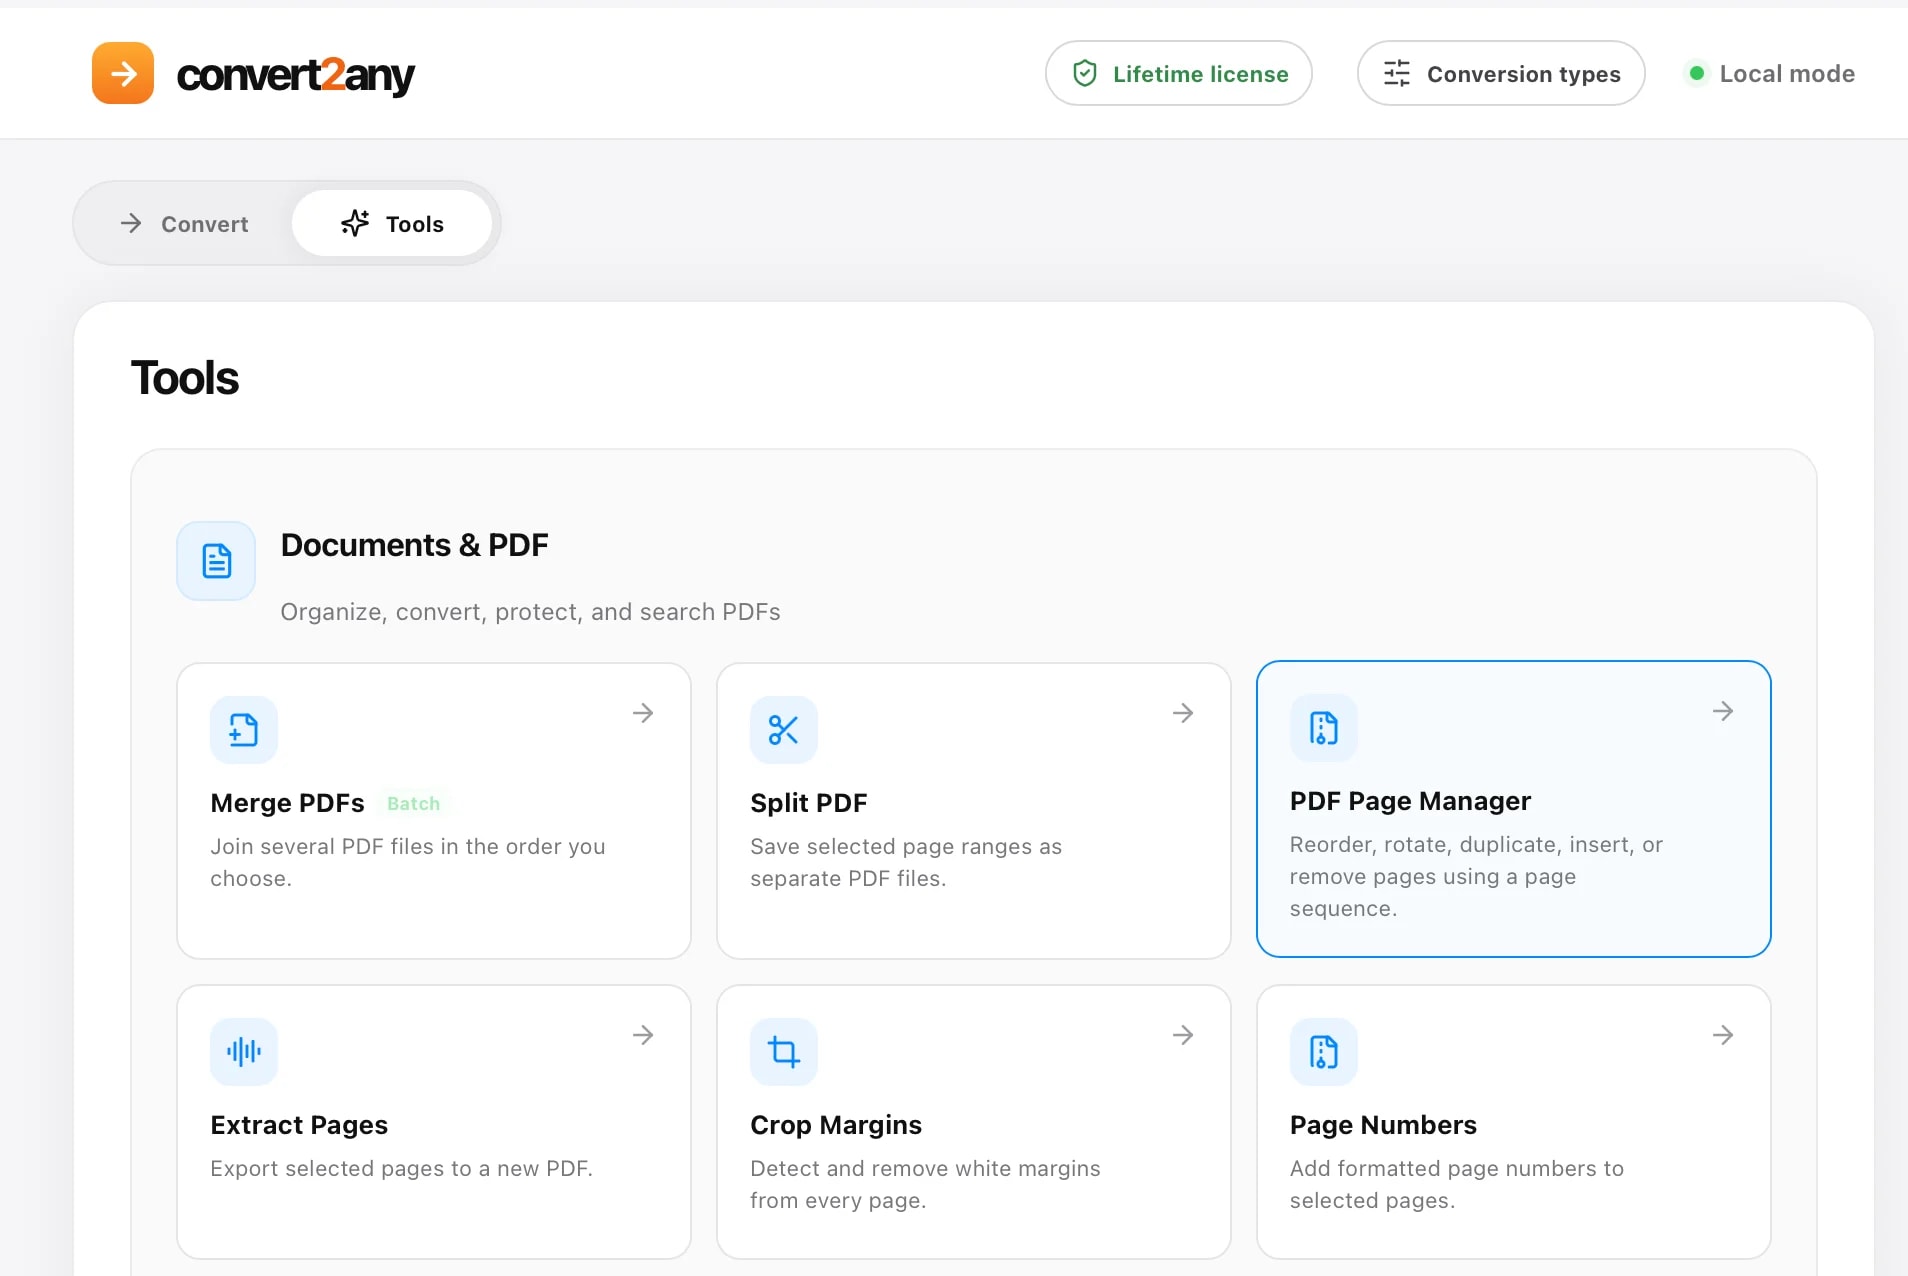Viewport: 1908px width, 1276px height.
Task: Open the PDF Page Manager title
Action: (1410, 801)
